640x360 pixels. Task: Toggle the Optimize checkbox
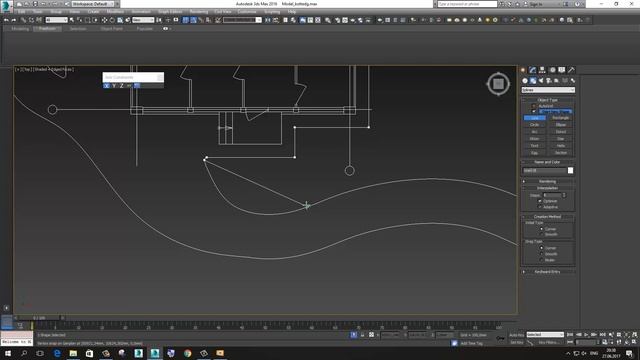coord(540,201)
